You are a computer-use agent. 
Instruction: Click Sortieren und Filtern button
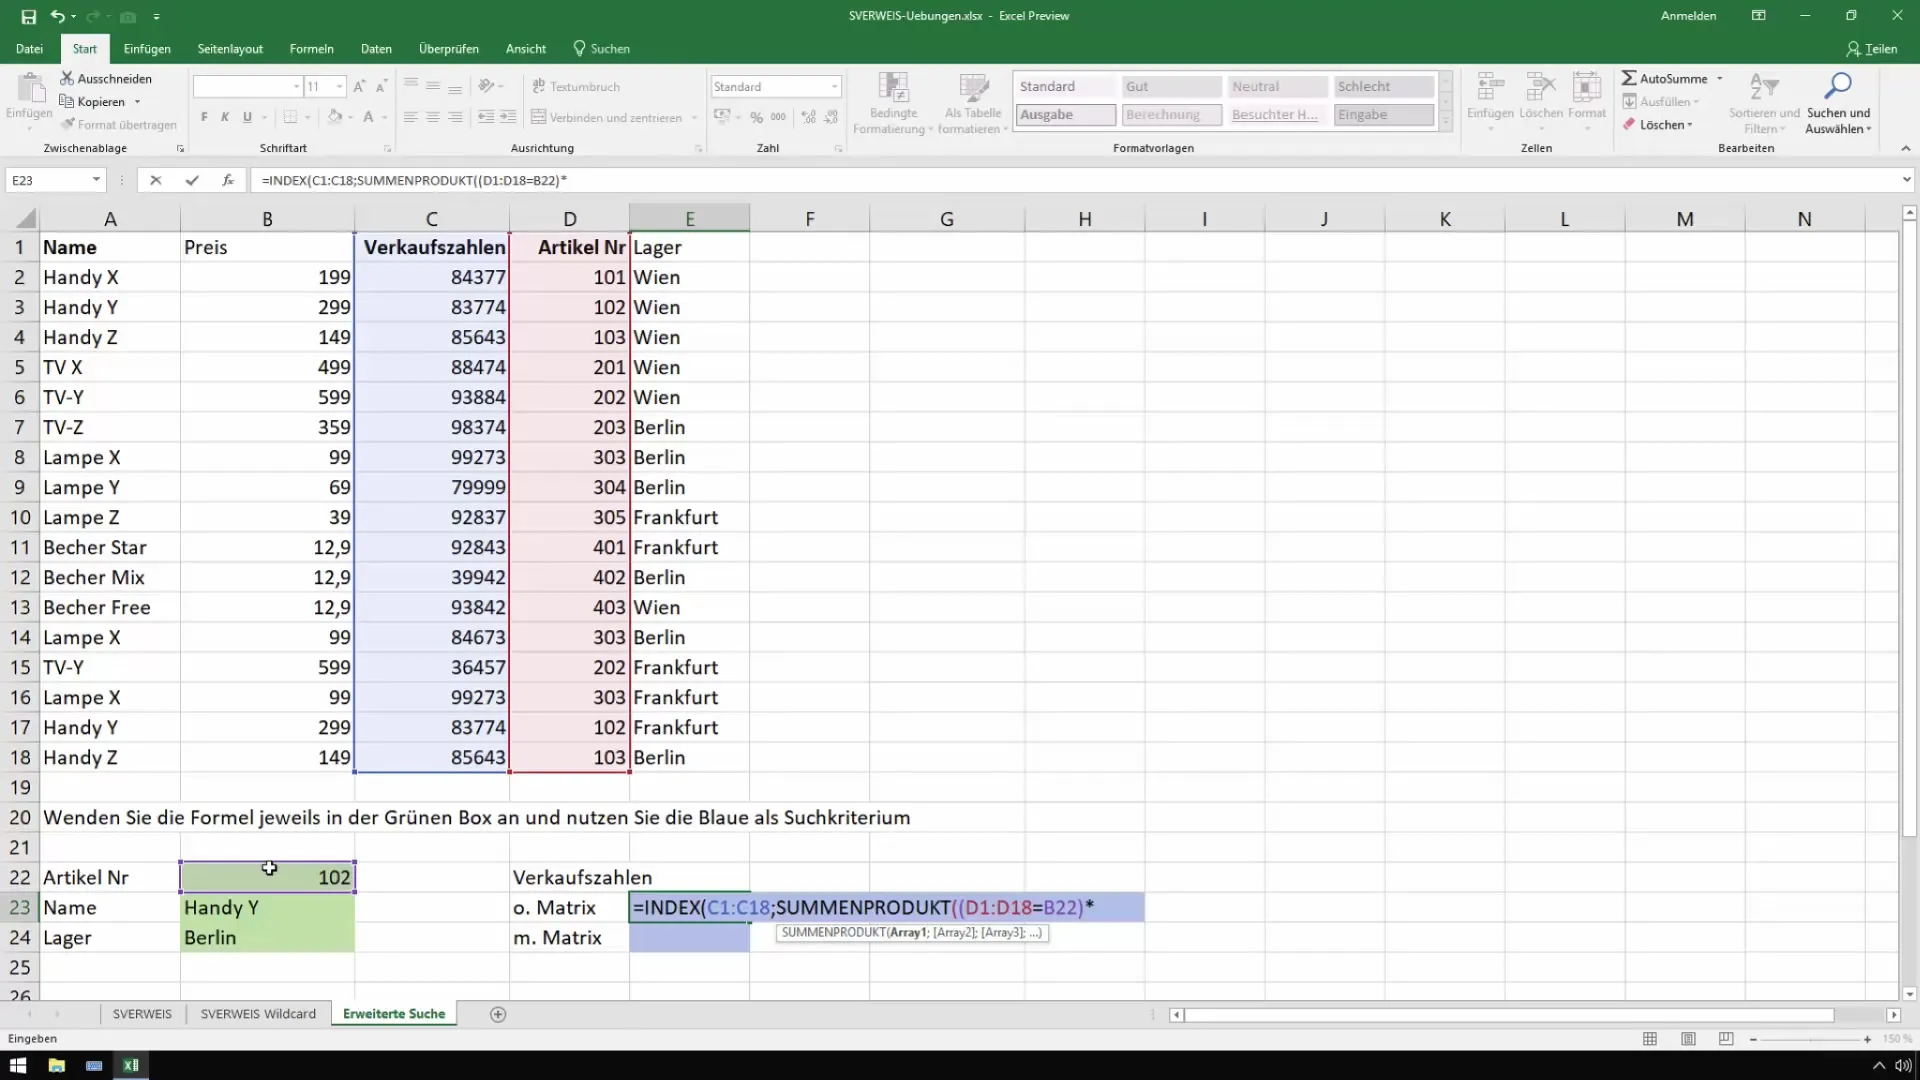(x=1764, y=102)
